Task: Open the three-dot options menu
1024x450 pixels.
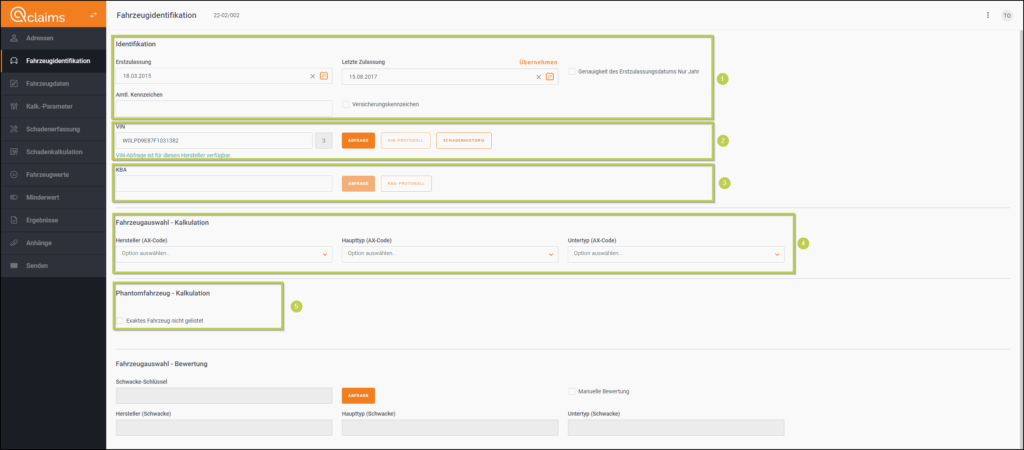Action: click(988, 16)
